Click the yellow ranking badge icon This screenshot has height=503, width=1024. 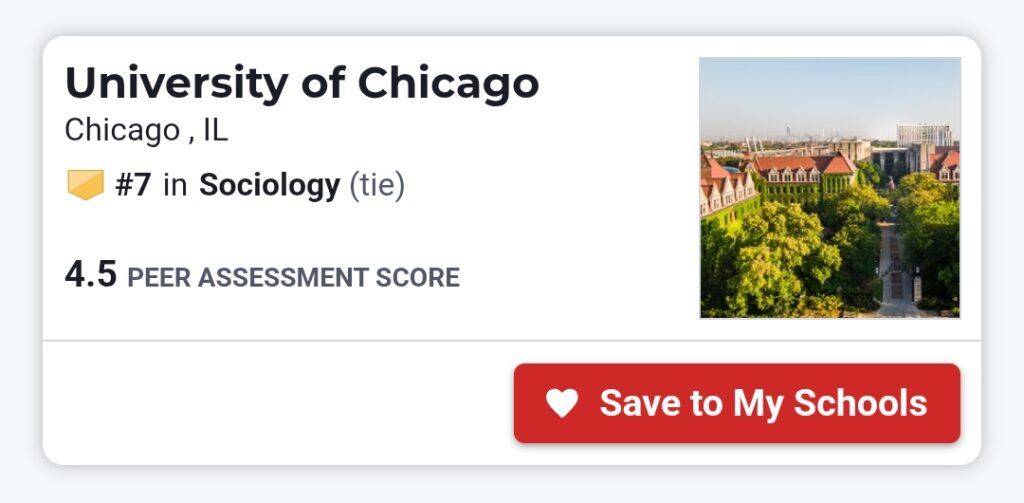[x=85, y=186]
